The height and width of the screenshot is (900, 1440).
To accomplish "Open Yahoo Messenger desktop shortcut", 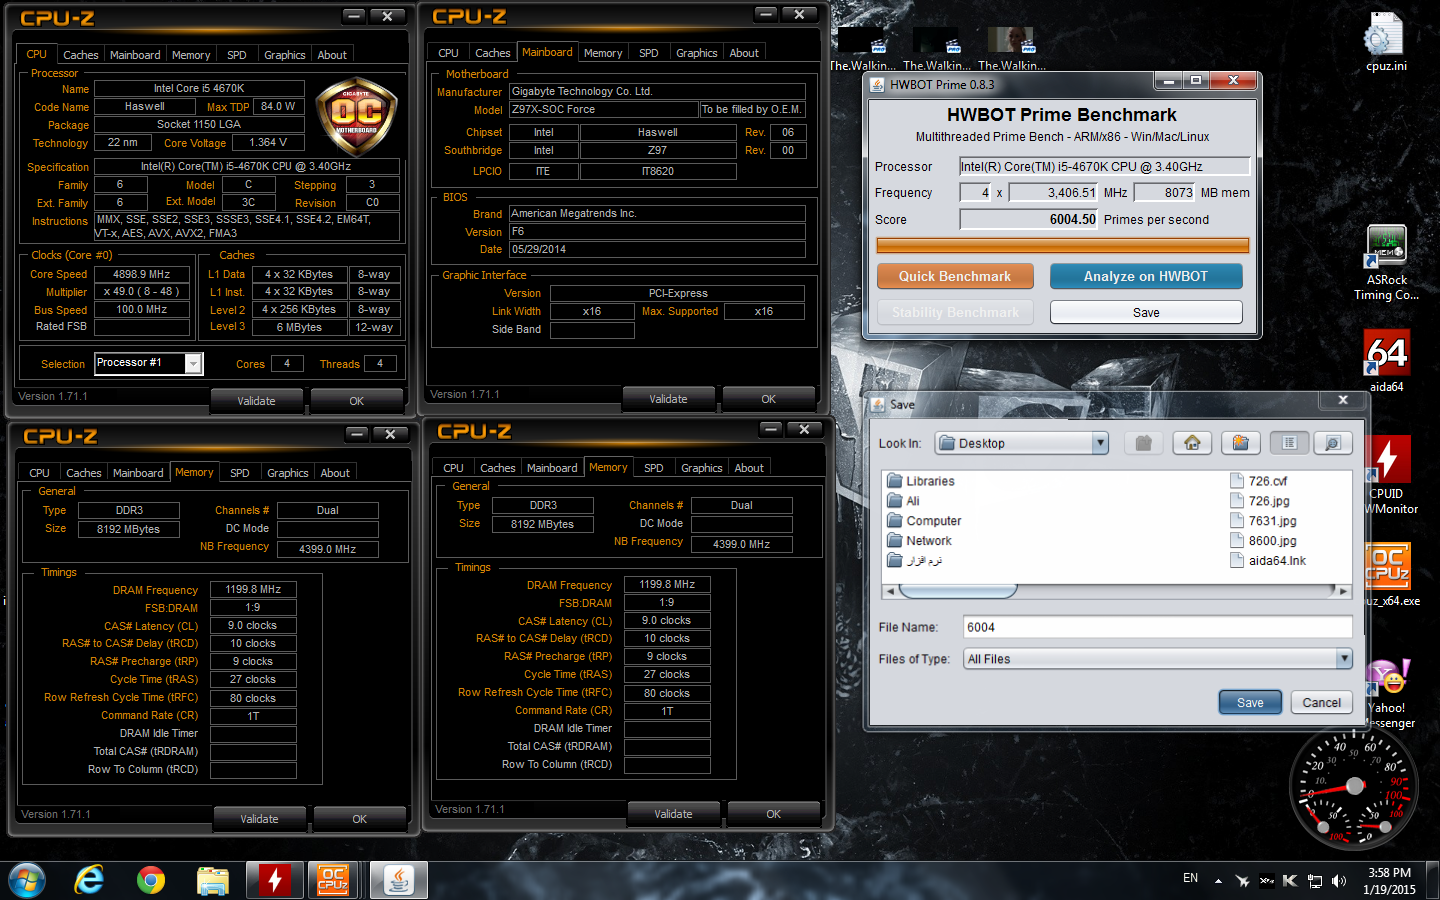I will click(1388, 692).
